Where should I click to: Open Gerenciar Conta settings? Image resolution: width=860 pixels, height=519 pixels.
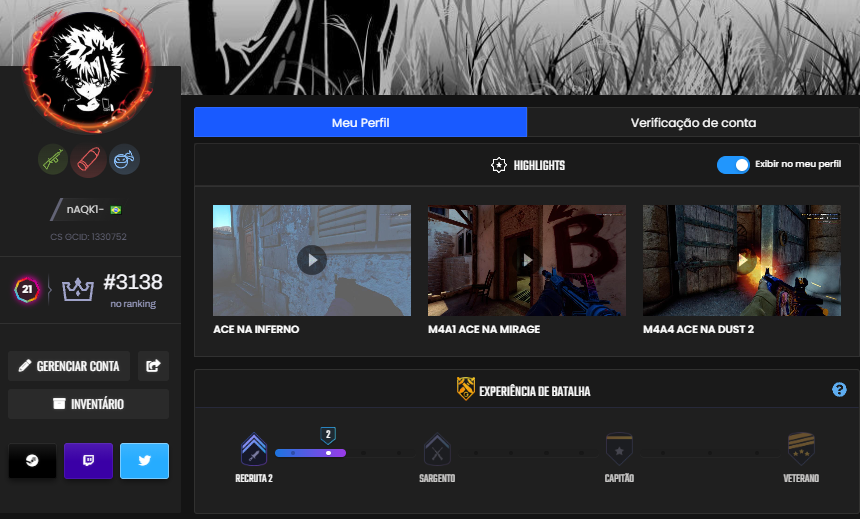(x=69, y=366)
